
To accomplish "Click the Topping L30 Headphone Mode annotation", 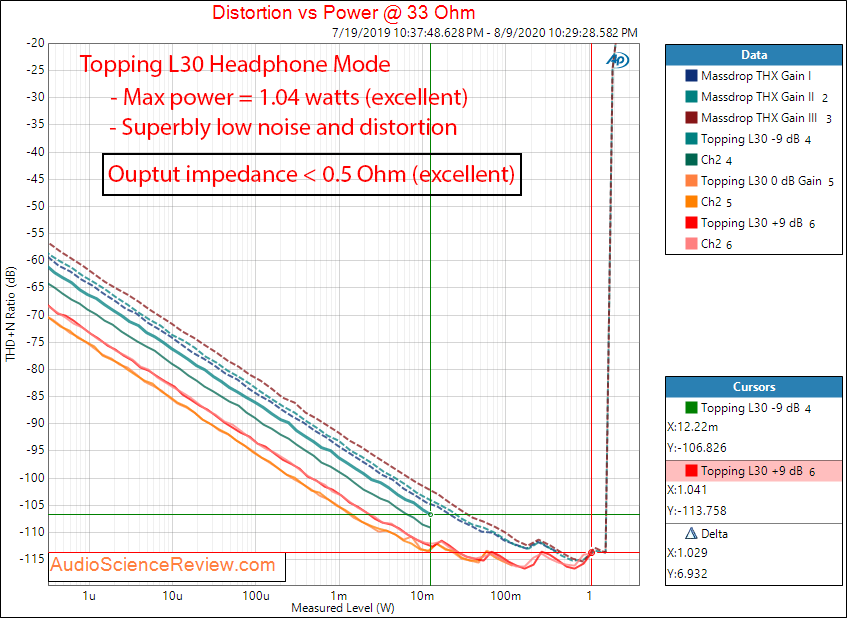I will [x=235, y=64].
